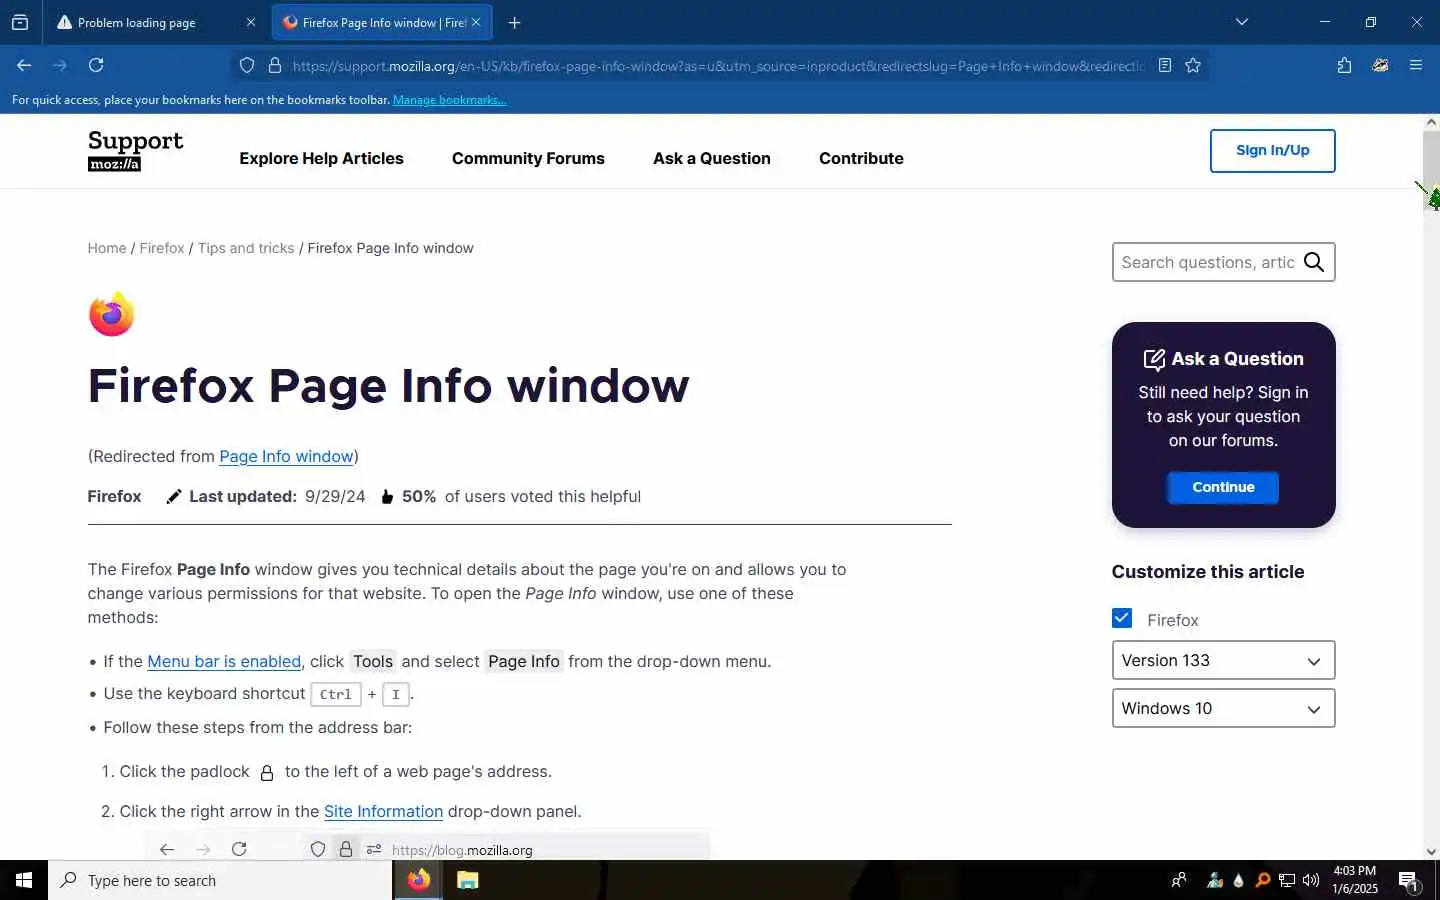Open the volume speaker tray icon
The height and width of the screenshot is (900, 1440).
click(x=1311, y=880)
